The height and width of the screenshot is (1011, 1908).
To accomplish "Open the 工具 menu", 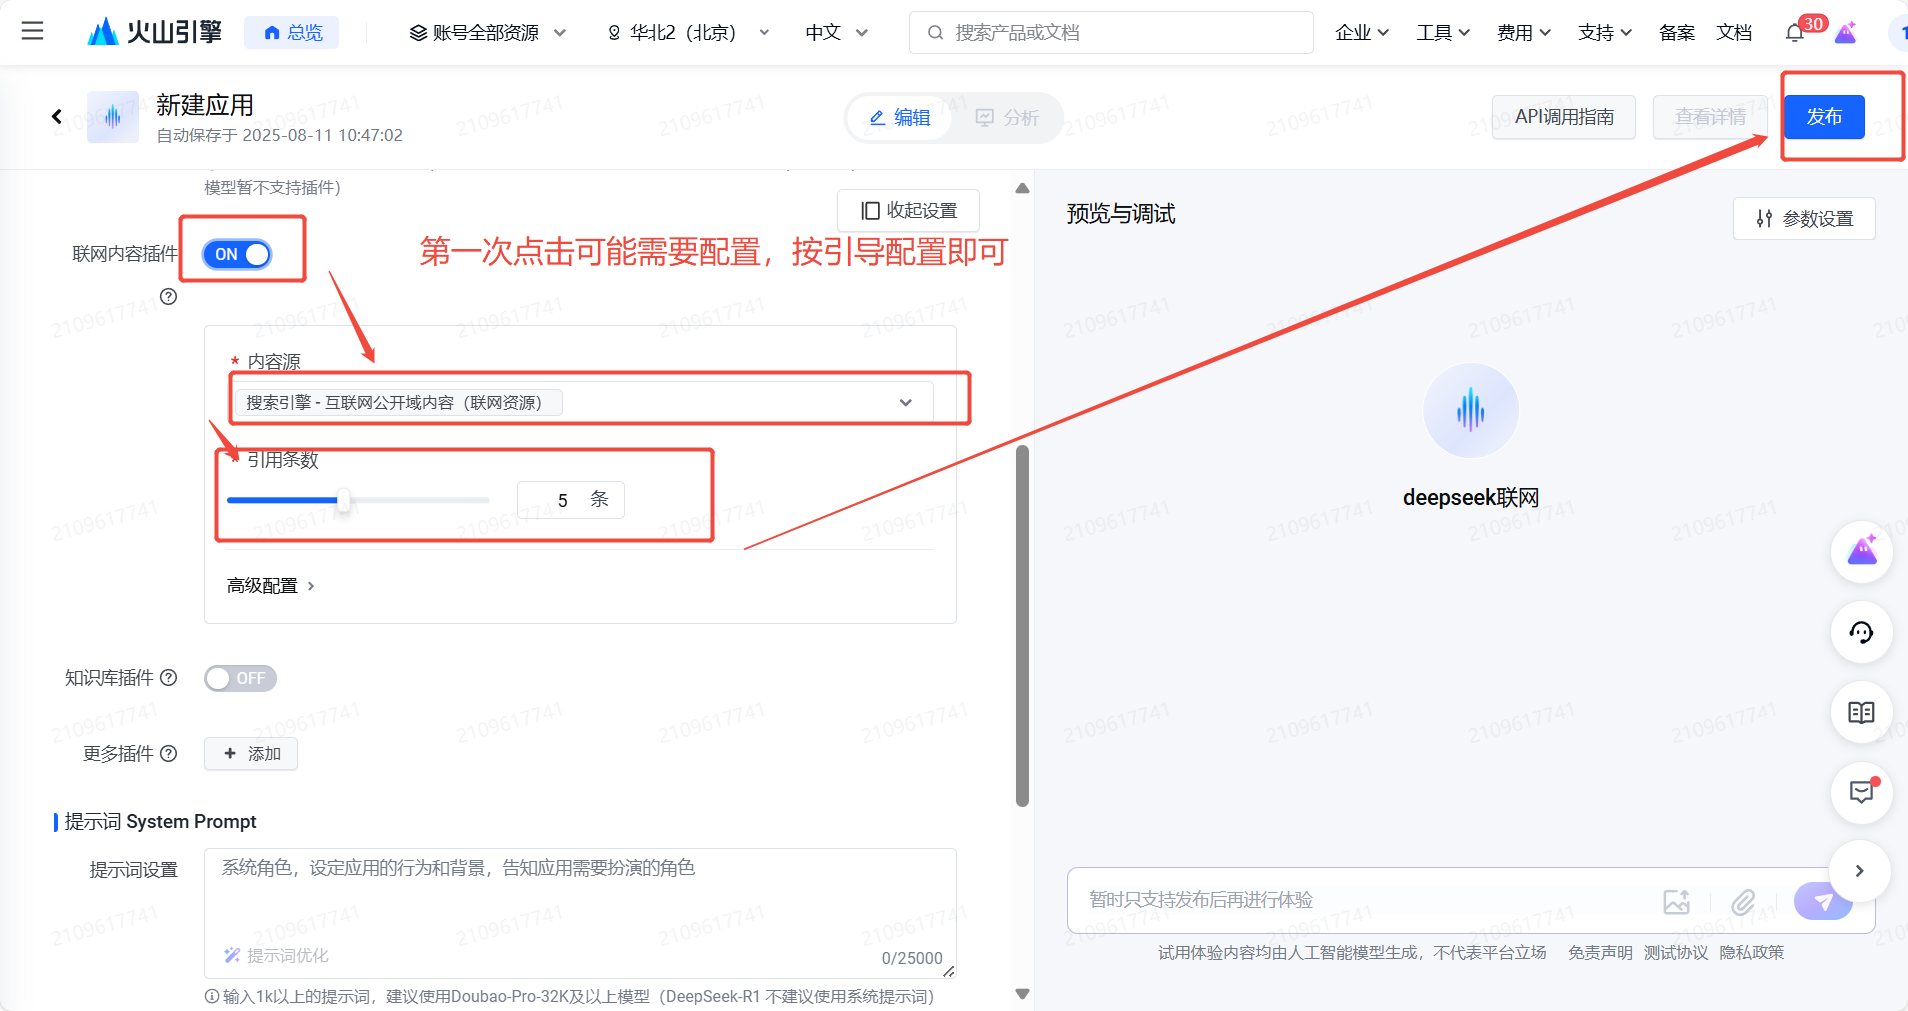I will pyautogui.click(x=1443, y=33).
